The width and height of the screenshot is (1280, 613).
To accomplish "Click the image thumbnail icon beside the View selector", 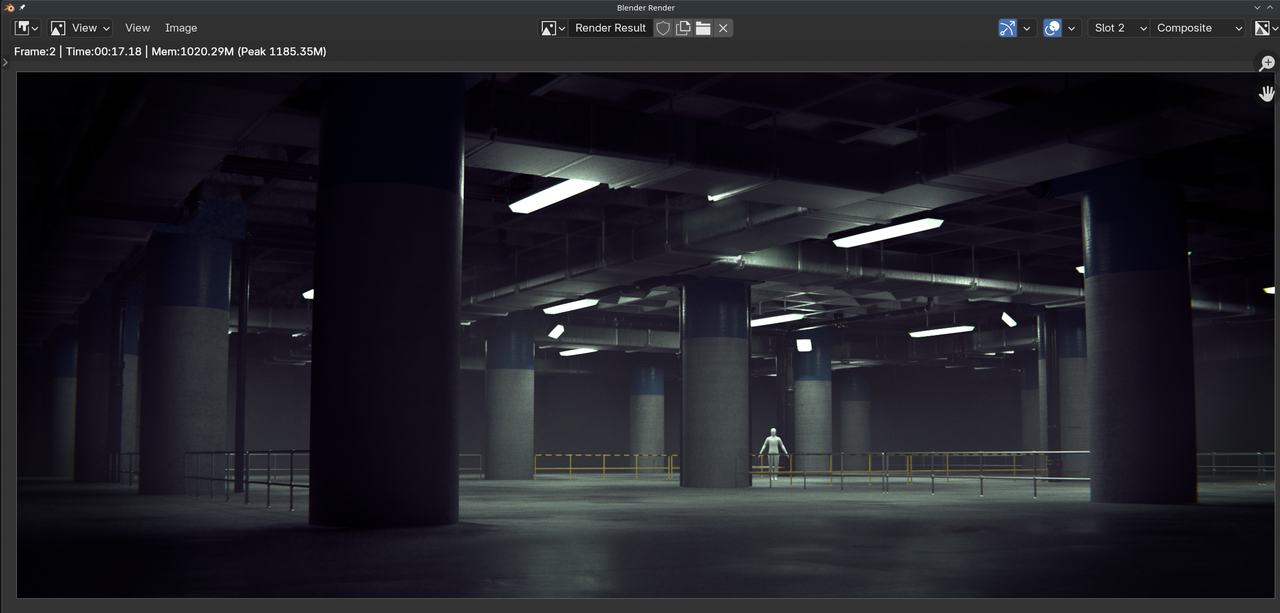I will coord(57,27).
